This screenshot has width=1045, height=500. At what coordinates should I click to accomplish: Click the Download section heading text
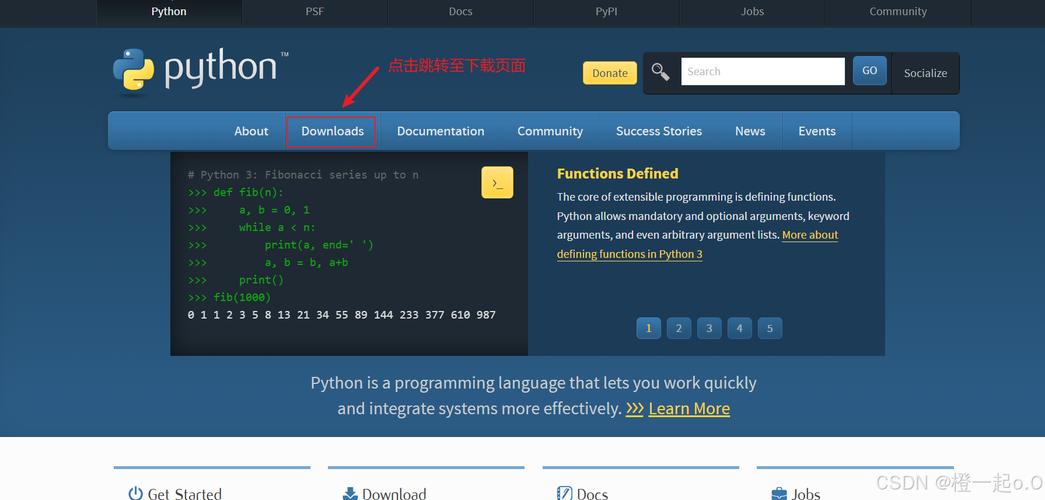394,494
